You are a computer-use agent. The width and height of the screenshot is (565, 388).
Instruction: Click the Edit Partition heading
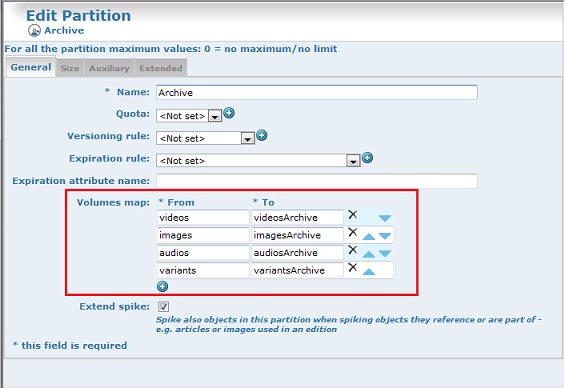[79, 15]
